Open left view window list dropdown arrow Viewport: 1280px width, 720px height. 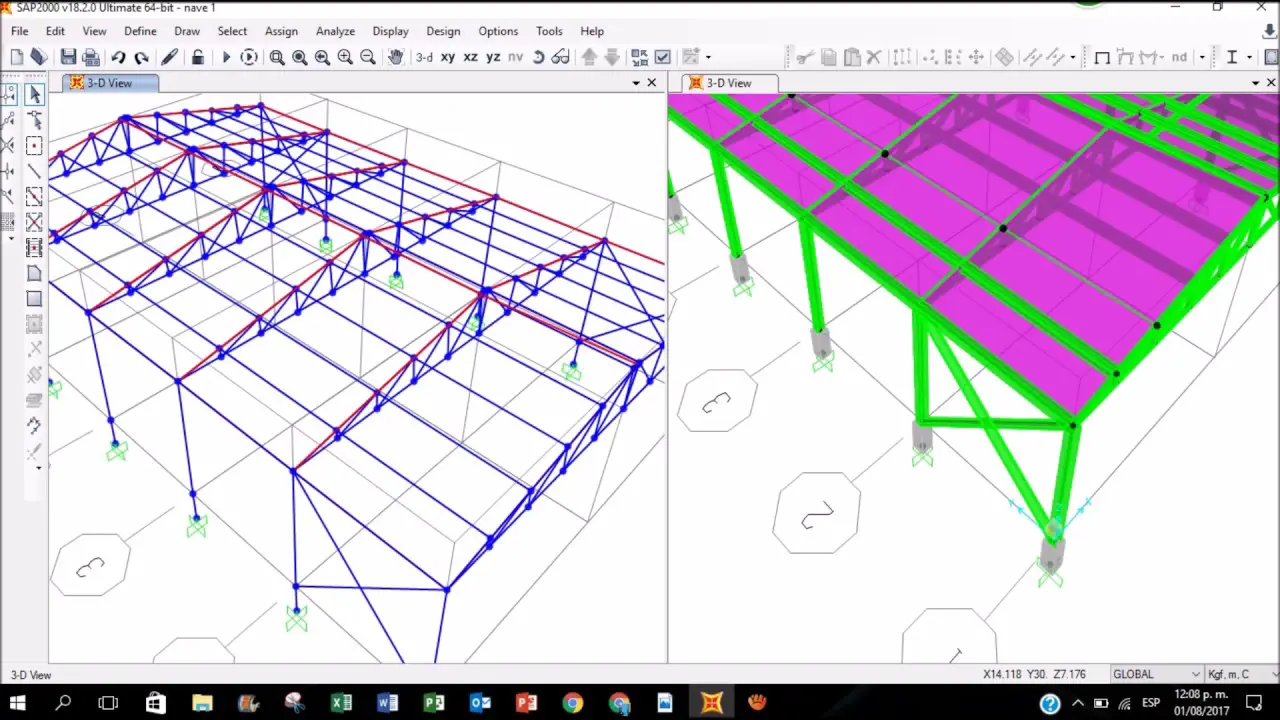click(x=636, y=83)
